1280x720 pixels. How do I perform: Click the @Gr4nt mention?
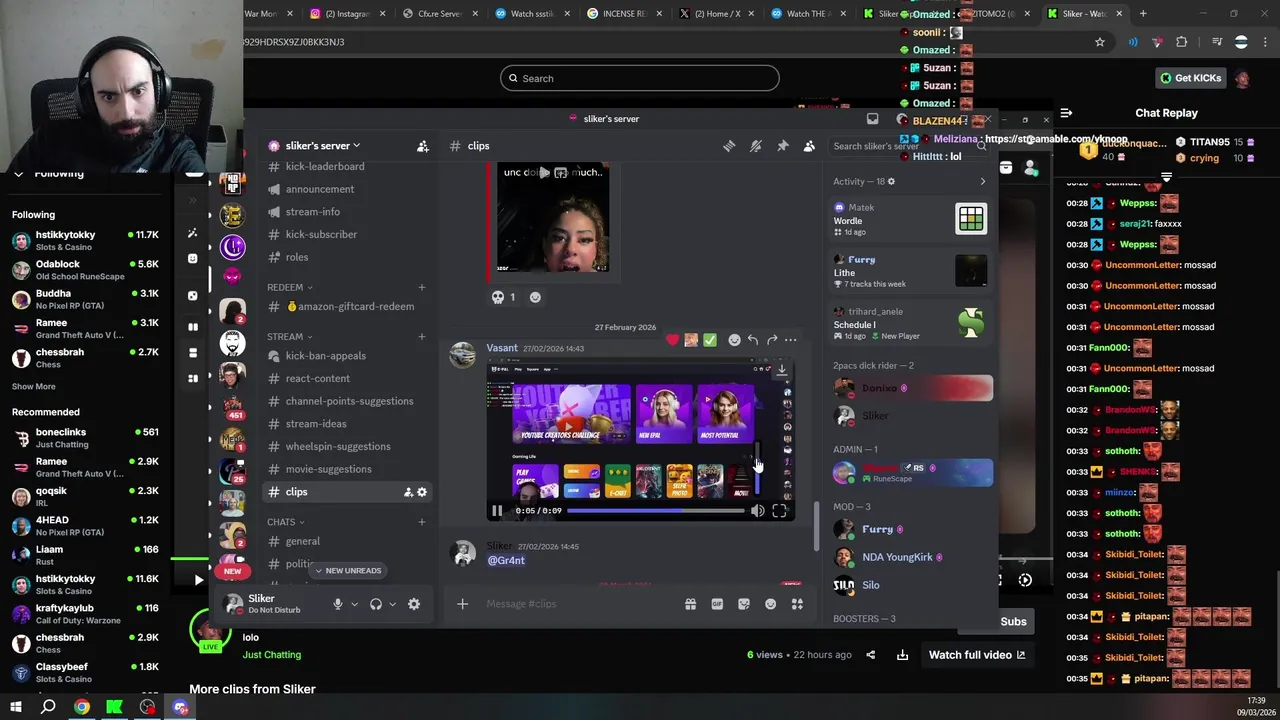pyautogui.click(x=506, y=561)
